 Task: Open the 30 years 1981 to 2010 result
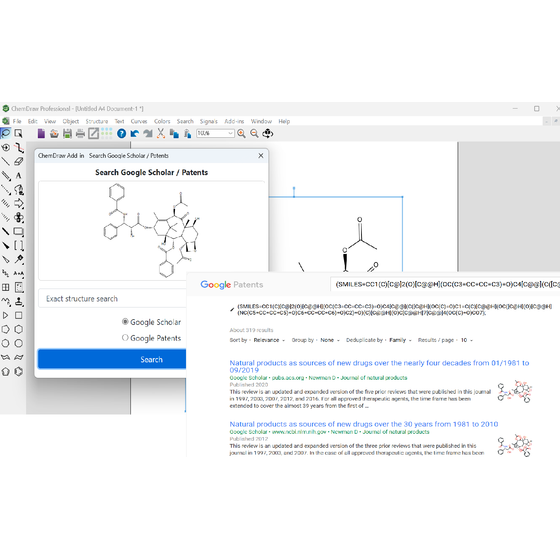point(364,424)
